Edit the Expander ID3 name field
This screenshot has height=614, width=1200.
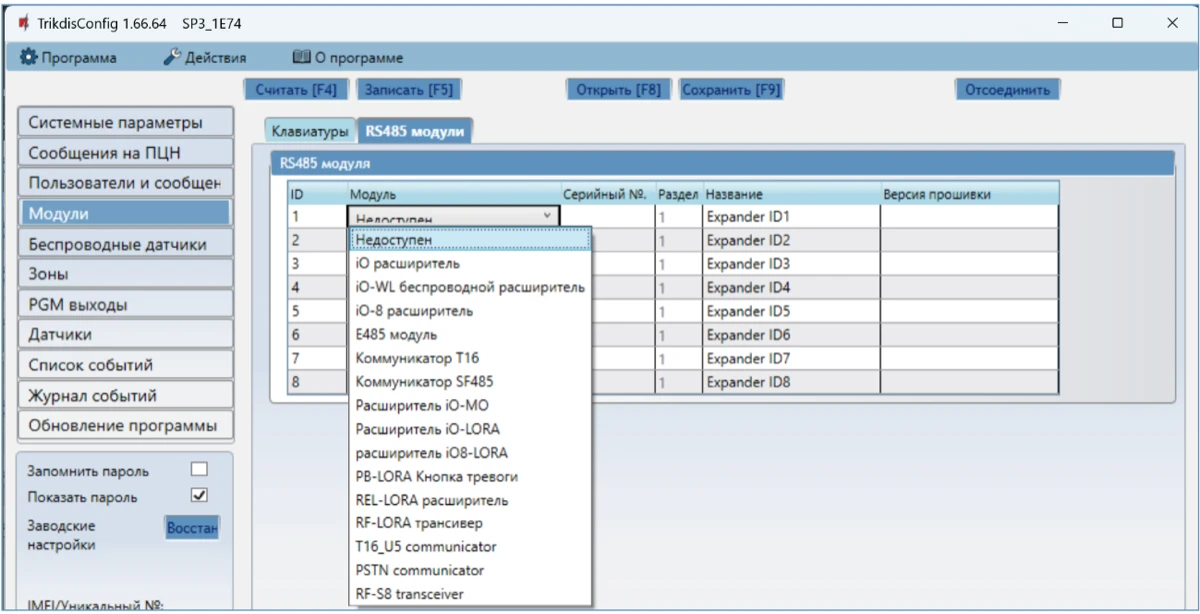pyautogui.click(x=790, y=264)
